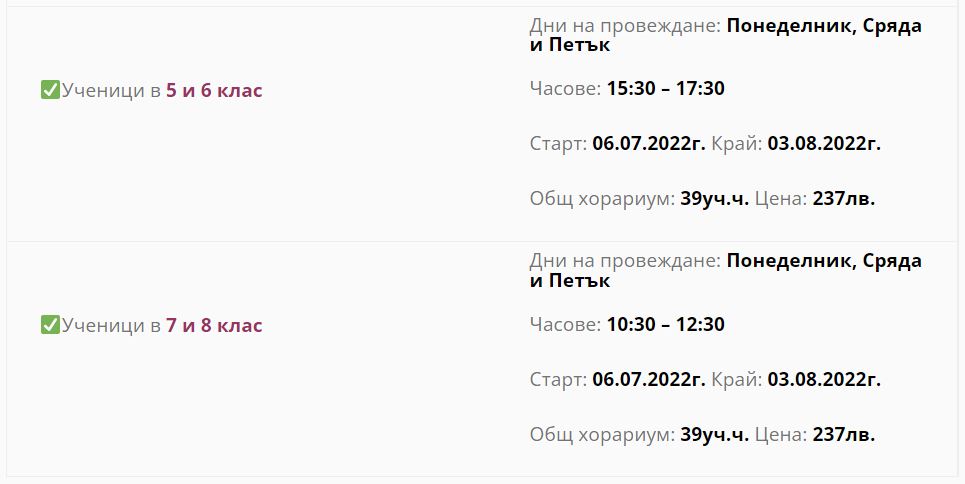965x484 pixels.
Task: Click the start date 06.07.2022г. in first row
Action: [x=649, y=144]
